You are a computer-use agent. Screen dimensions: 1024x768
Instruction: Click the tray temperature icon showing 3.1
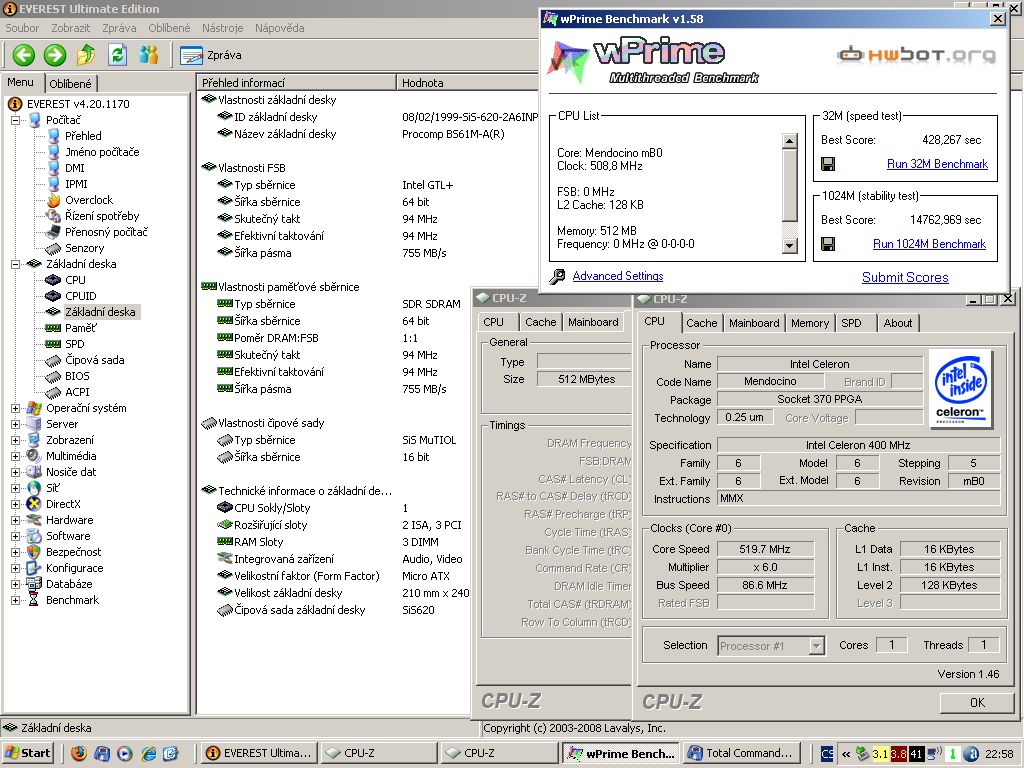(x=880, y=754)
